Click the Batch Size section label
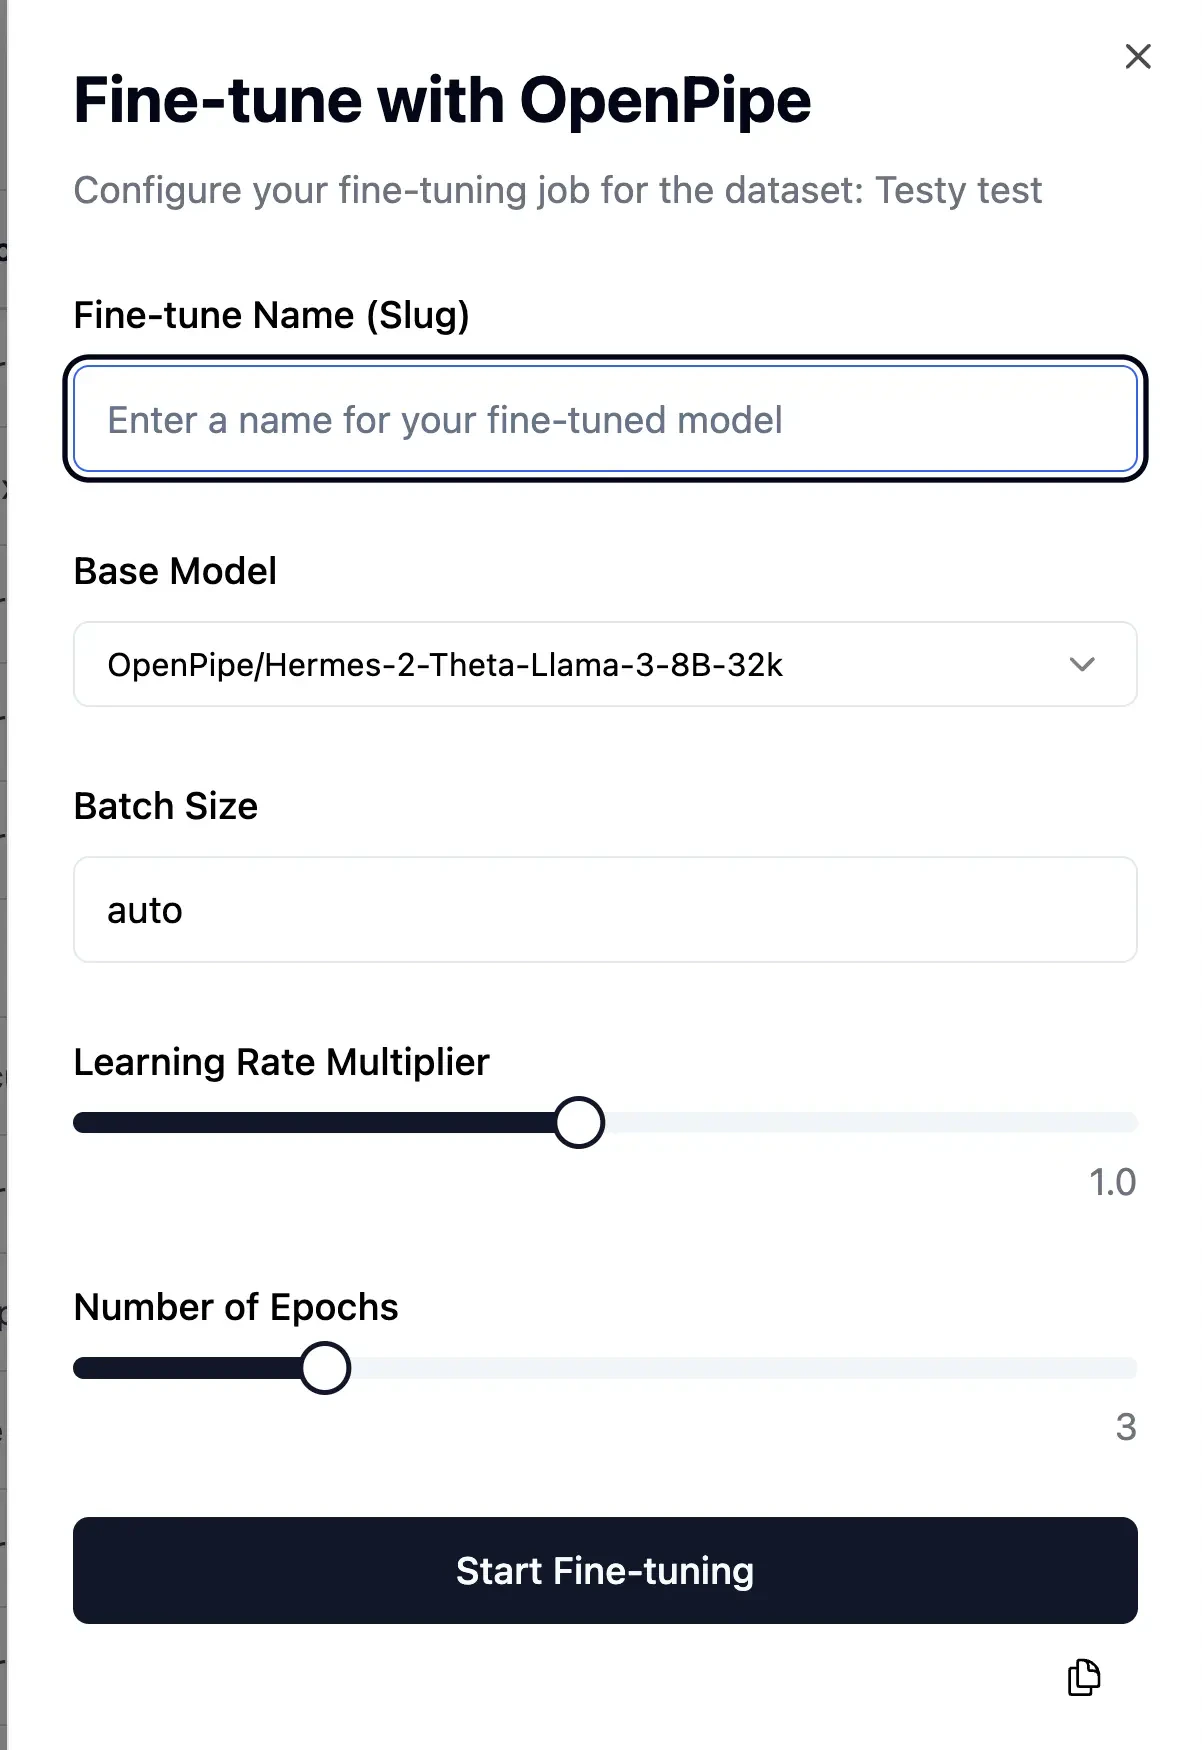 [x=165, y=805]
